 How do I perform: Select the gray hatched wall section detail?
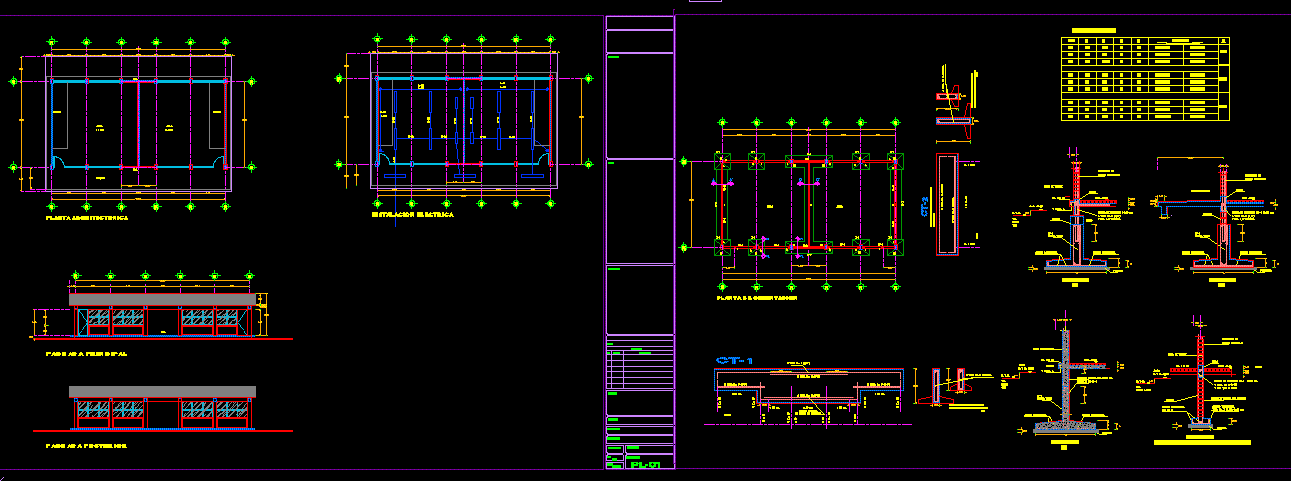[1064, 385]
